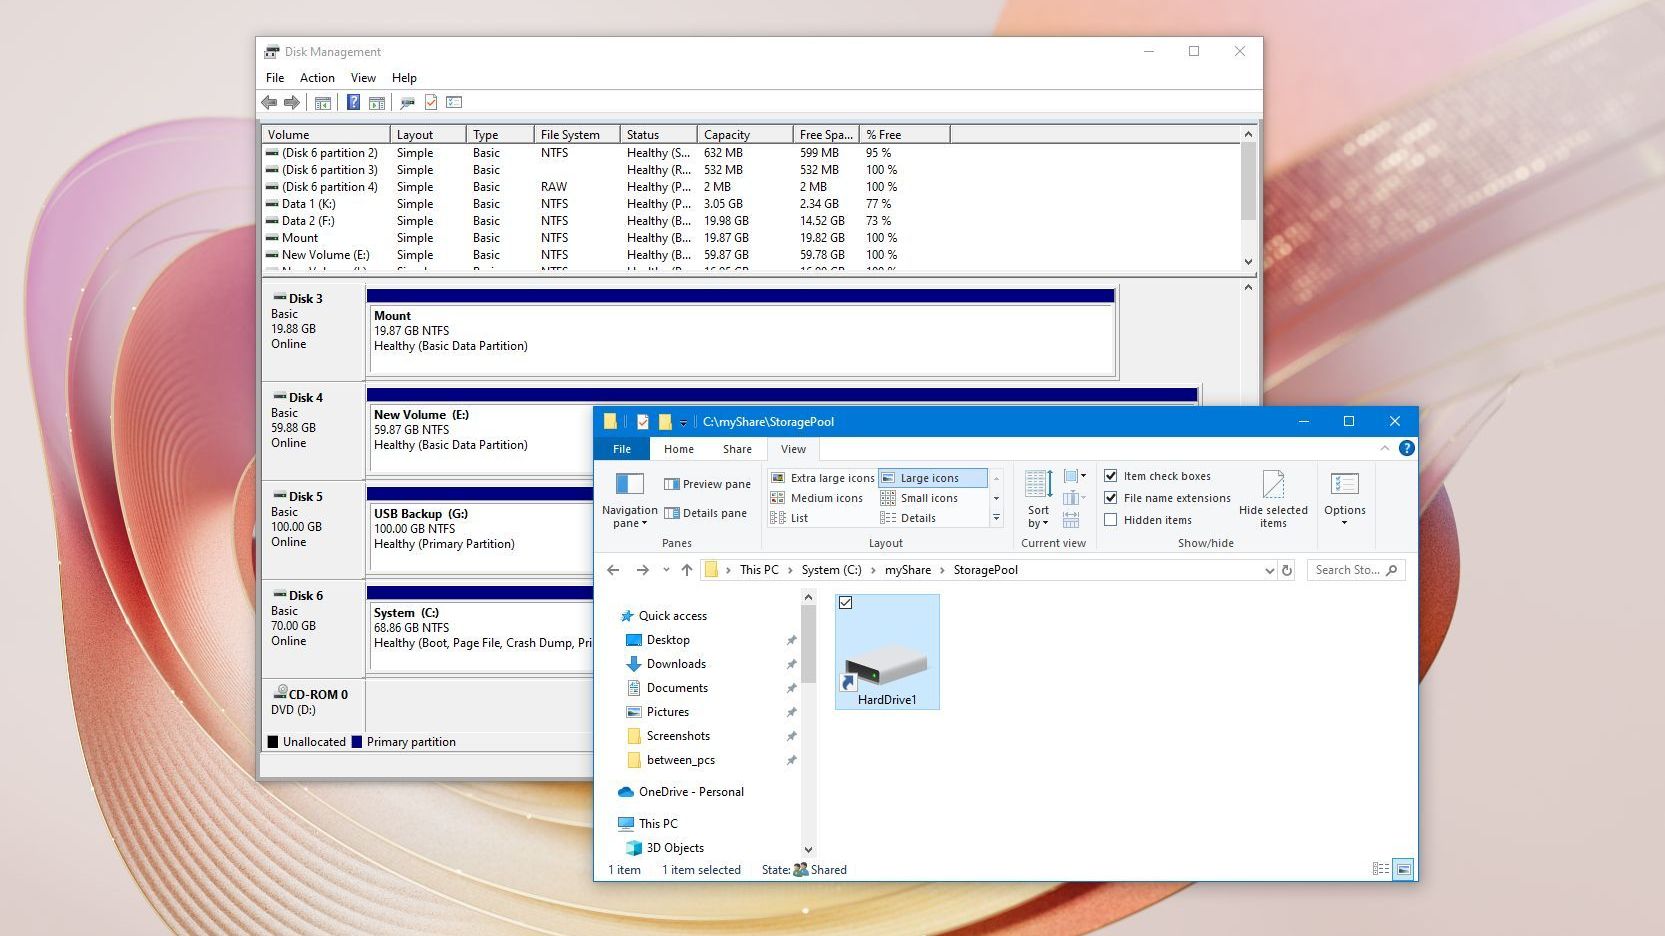The height and width of the screenshot is (936, 1665).
Task: Click the Preview pane button
Action: pyautogui.click(x=707, y=484)
